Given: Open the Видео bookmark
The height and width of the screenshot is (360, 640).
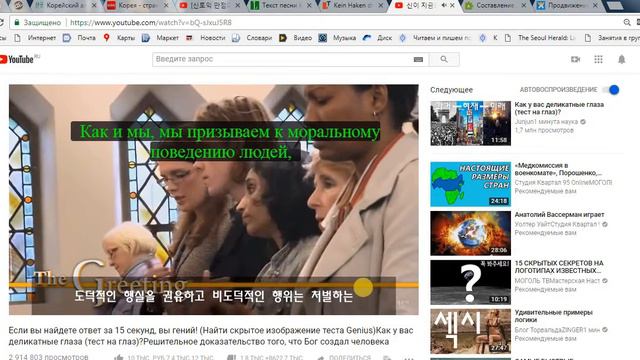Looking at the screenshot, I should pyautogui.click(x=296, y=38).
